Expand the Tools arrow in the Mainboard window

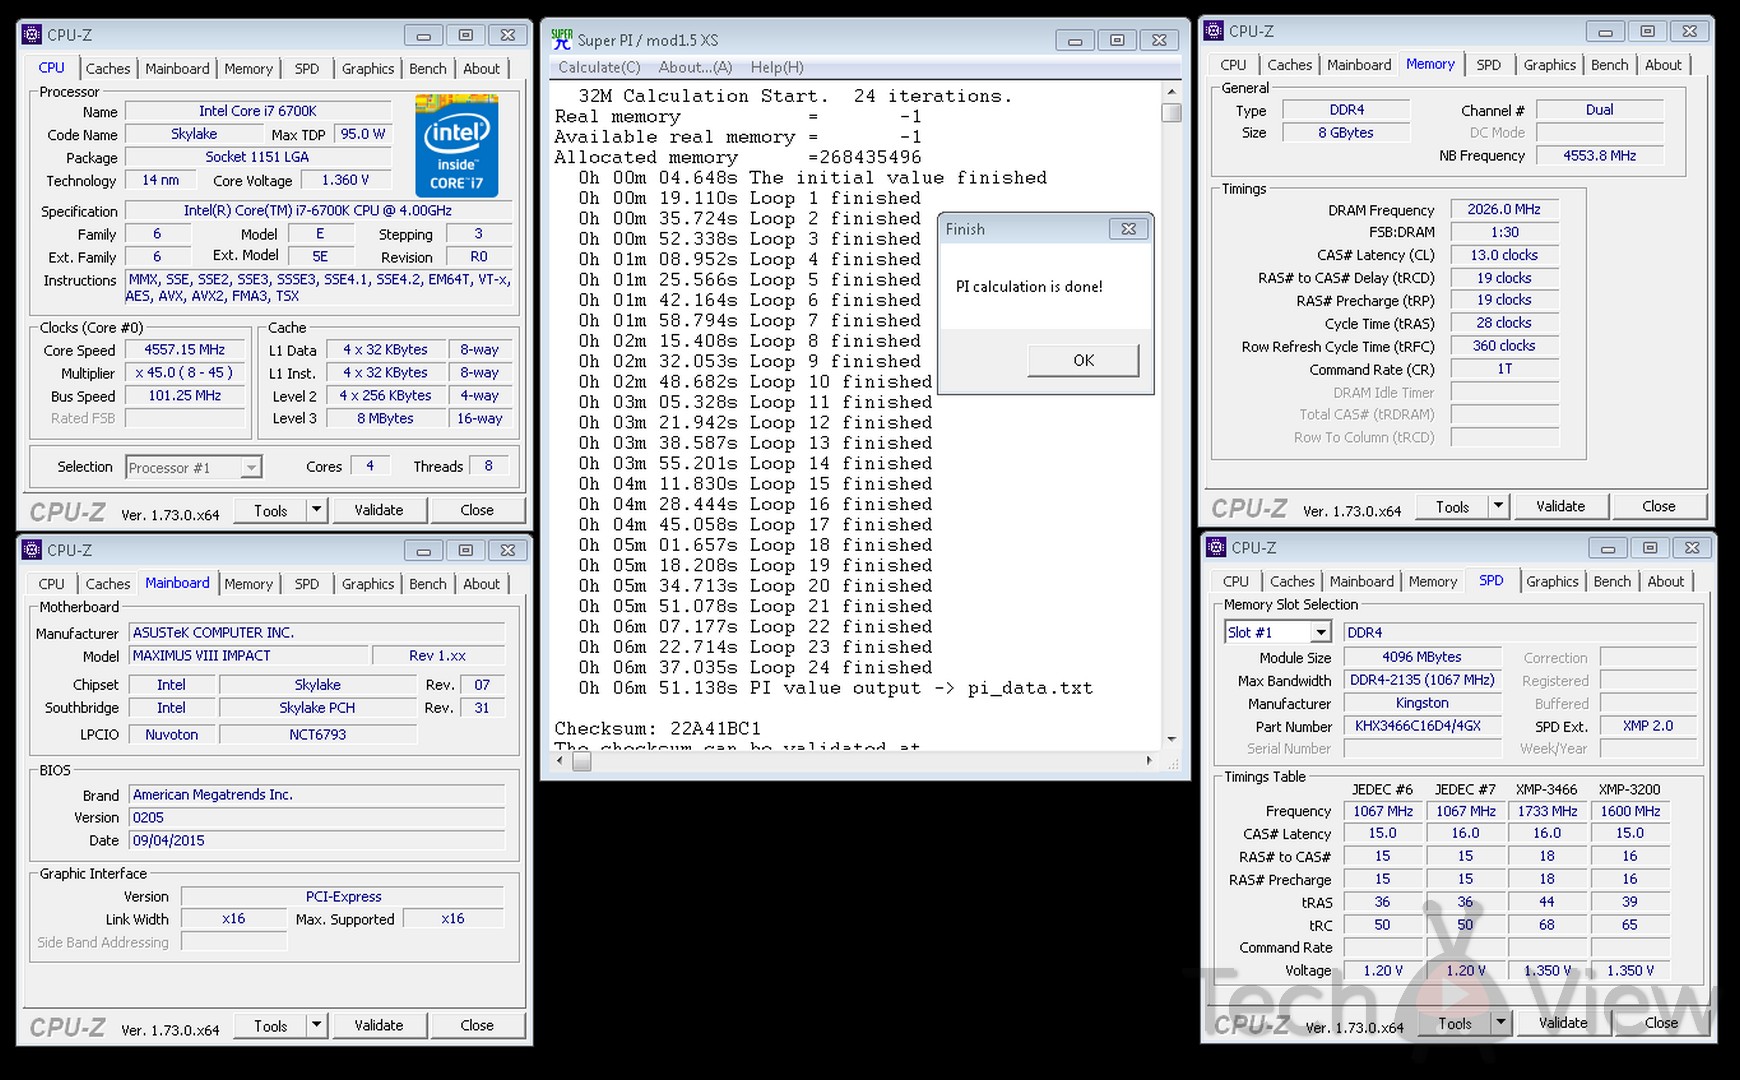(316, 1025)
